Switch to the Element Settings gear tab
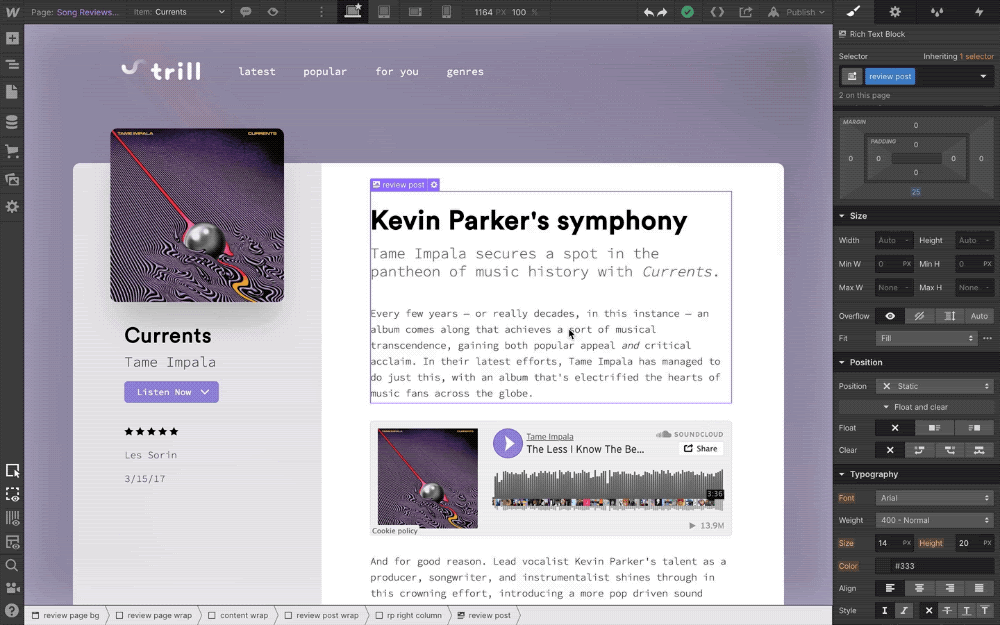Screen dimensions: 1000x625 (x=895, y=11)
